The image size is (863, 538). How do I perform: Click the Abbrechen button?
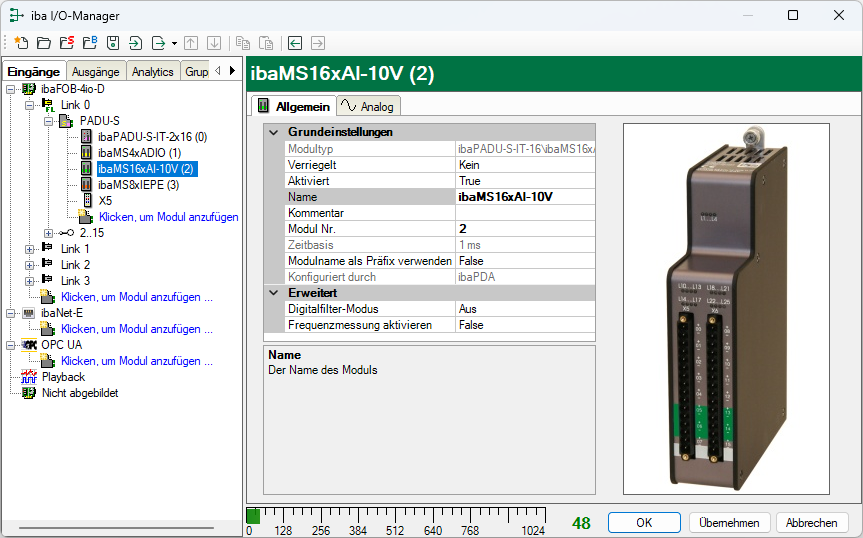pyautogui.click(x=811, y=523)
